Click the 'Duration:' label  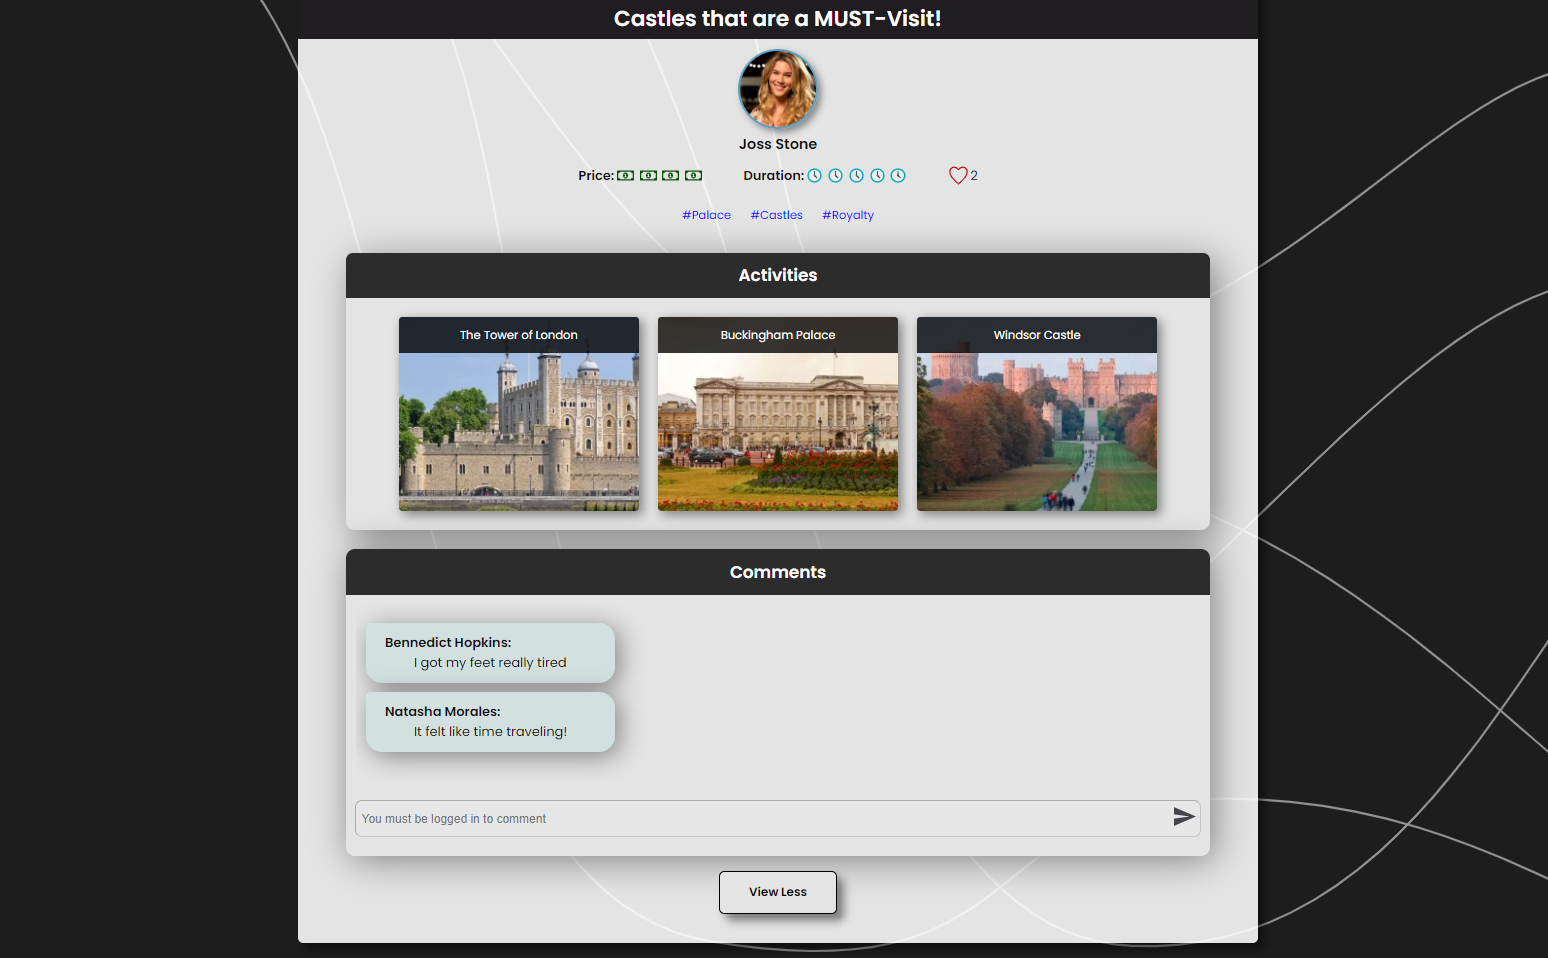[x=773, y=175]
